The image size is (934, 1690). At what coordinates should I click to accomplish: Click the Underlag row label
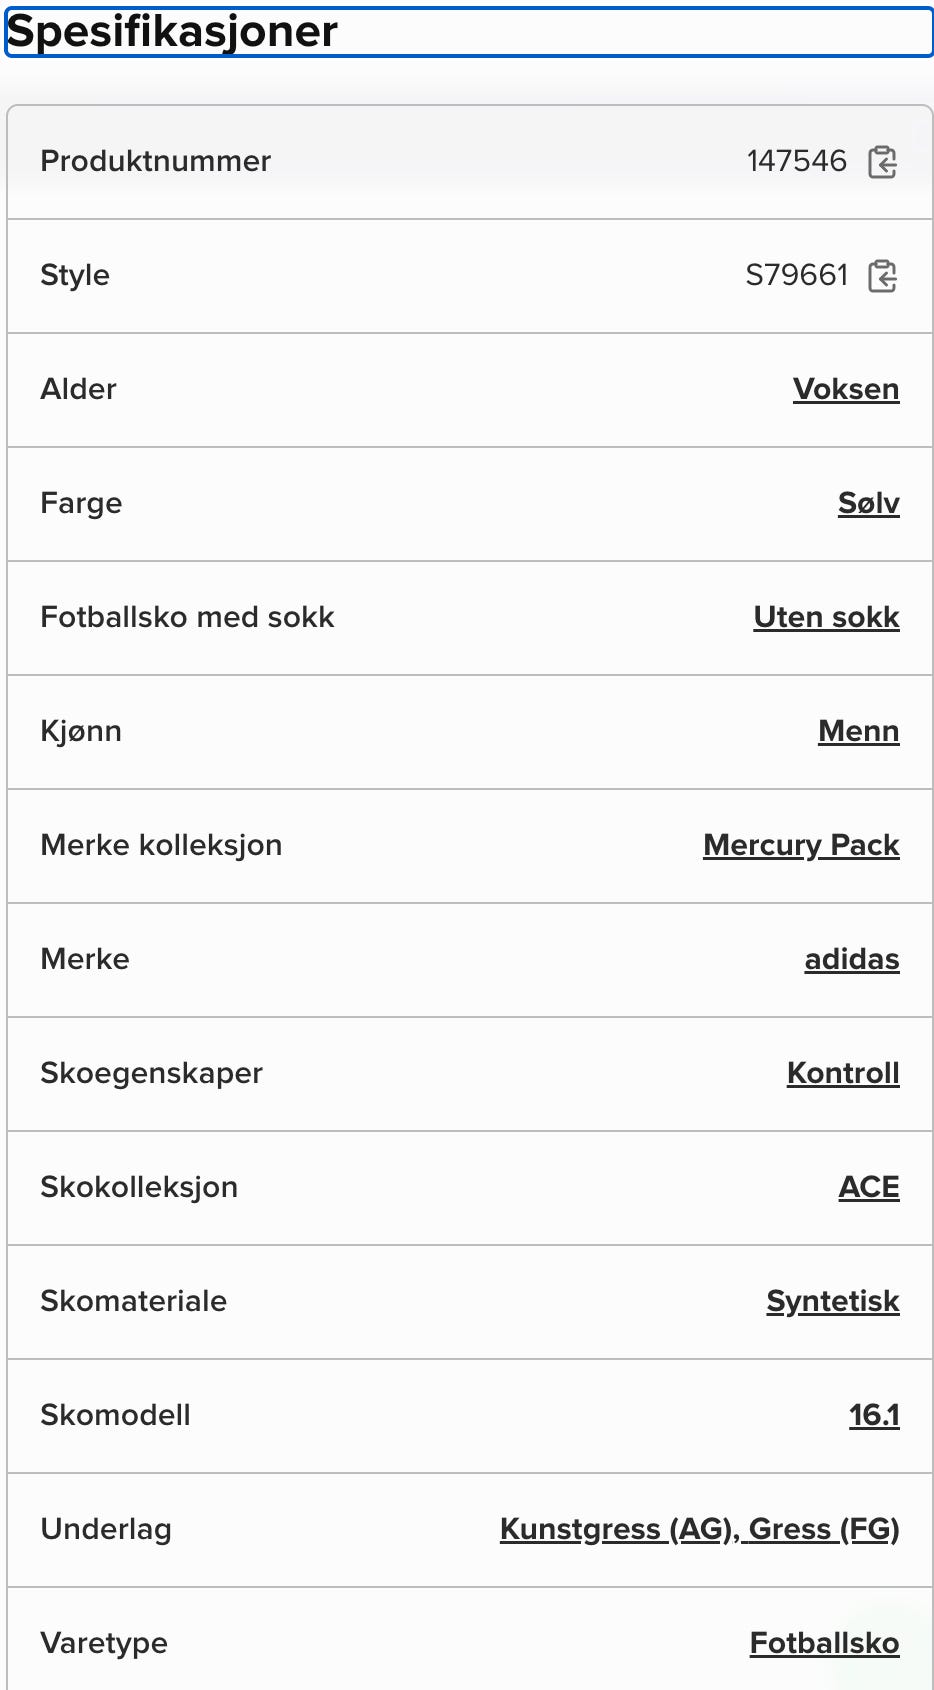106,1529
